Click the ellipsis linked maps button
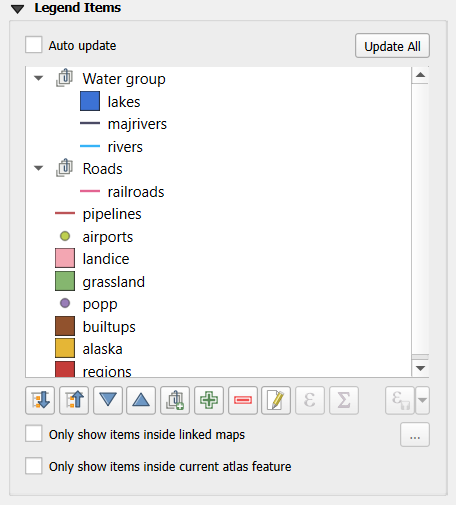The width and height of the screenshot is (456, 505). tap(415, 435)
